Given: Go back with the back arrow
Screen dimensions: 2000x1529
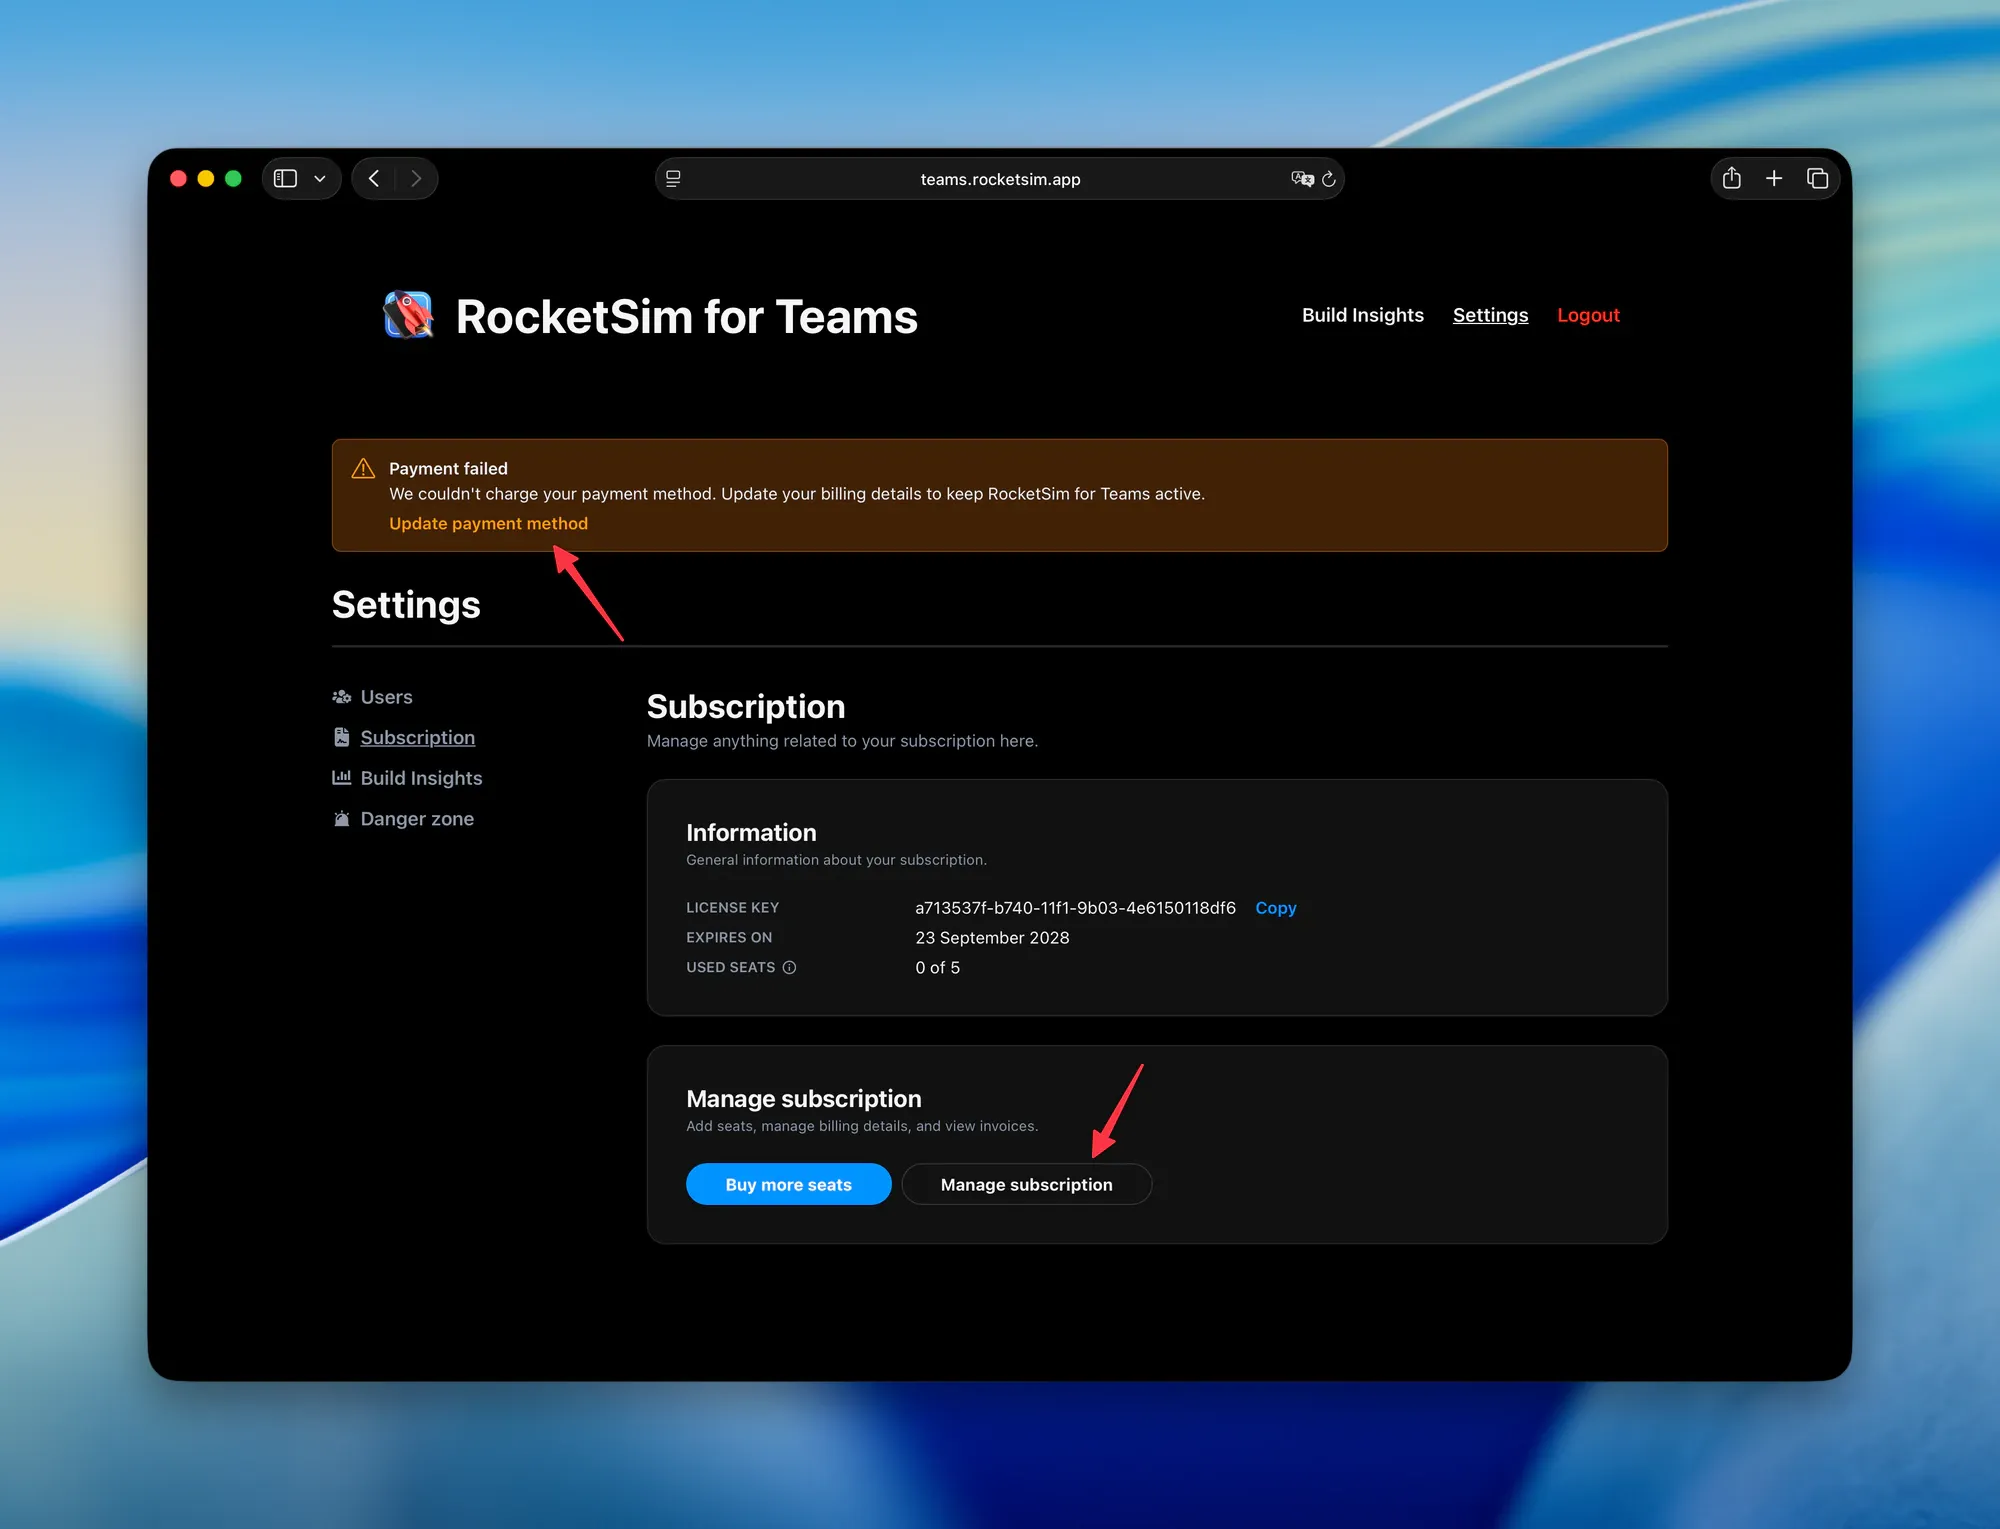Looking at the screenshot, I should point(374,179).
